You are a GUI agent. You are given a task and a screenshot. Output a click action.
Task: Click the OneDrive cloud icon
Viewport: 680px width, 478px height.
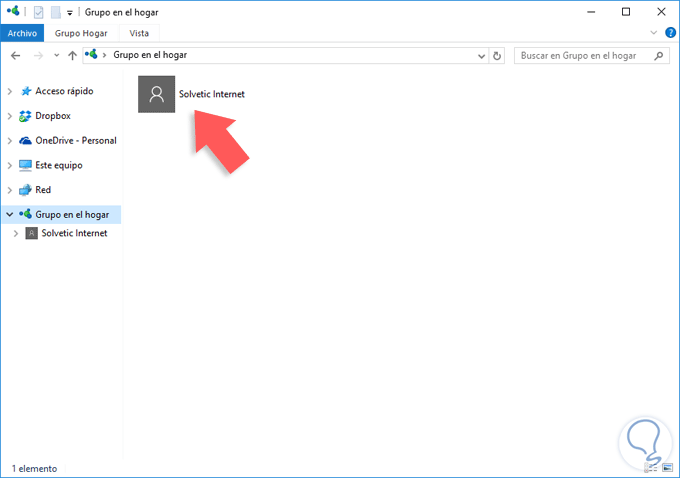pyautogui.click(x=26, y=141)
